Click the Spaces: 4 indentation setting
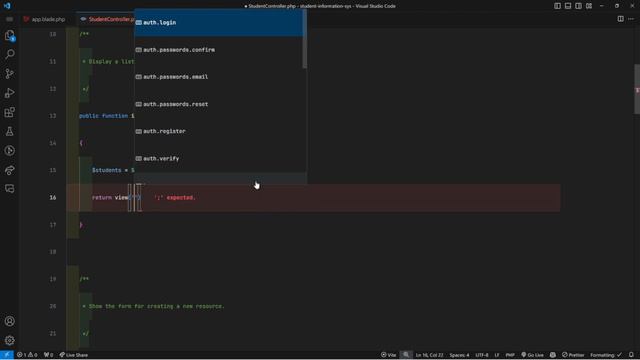The image size is (640, 360). tap(459, 355)
